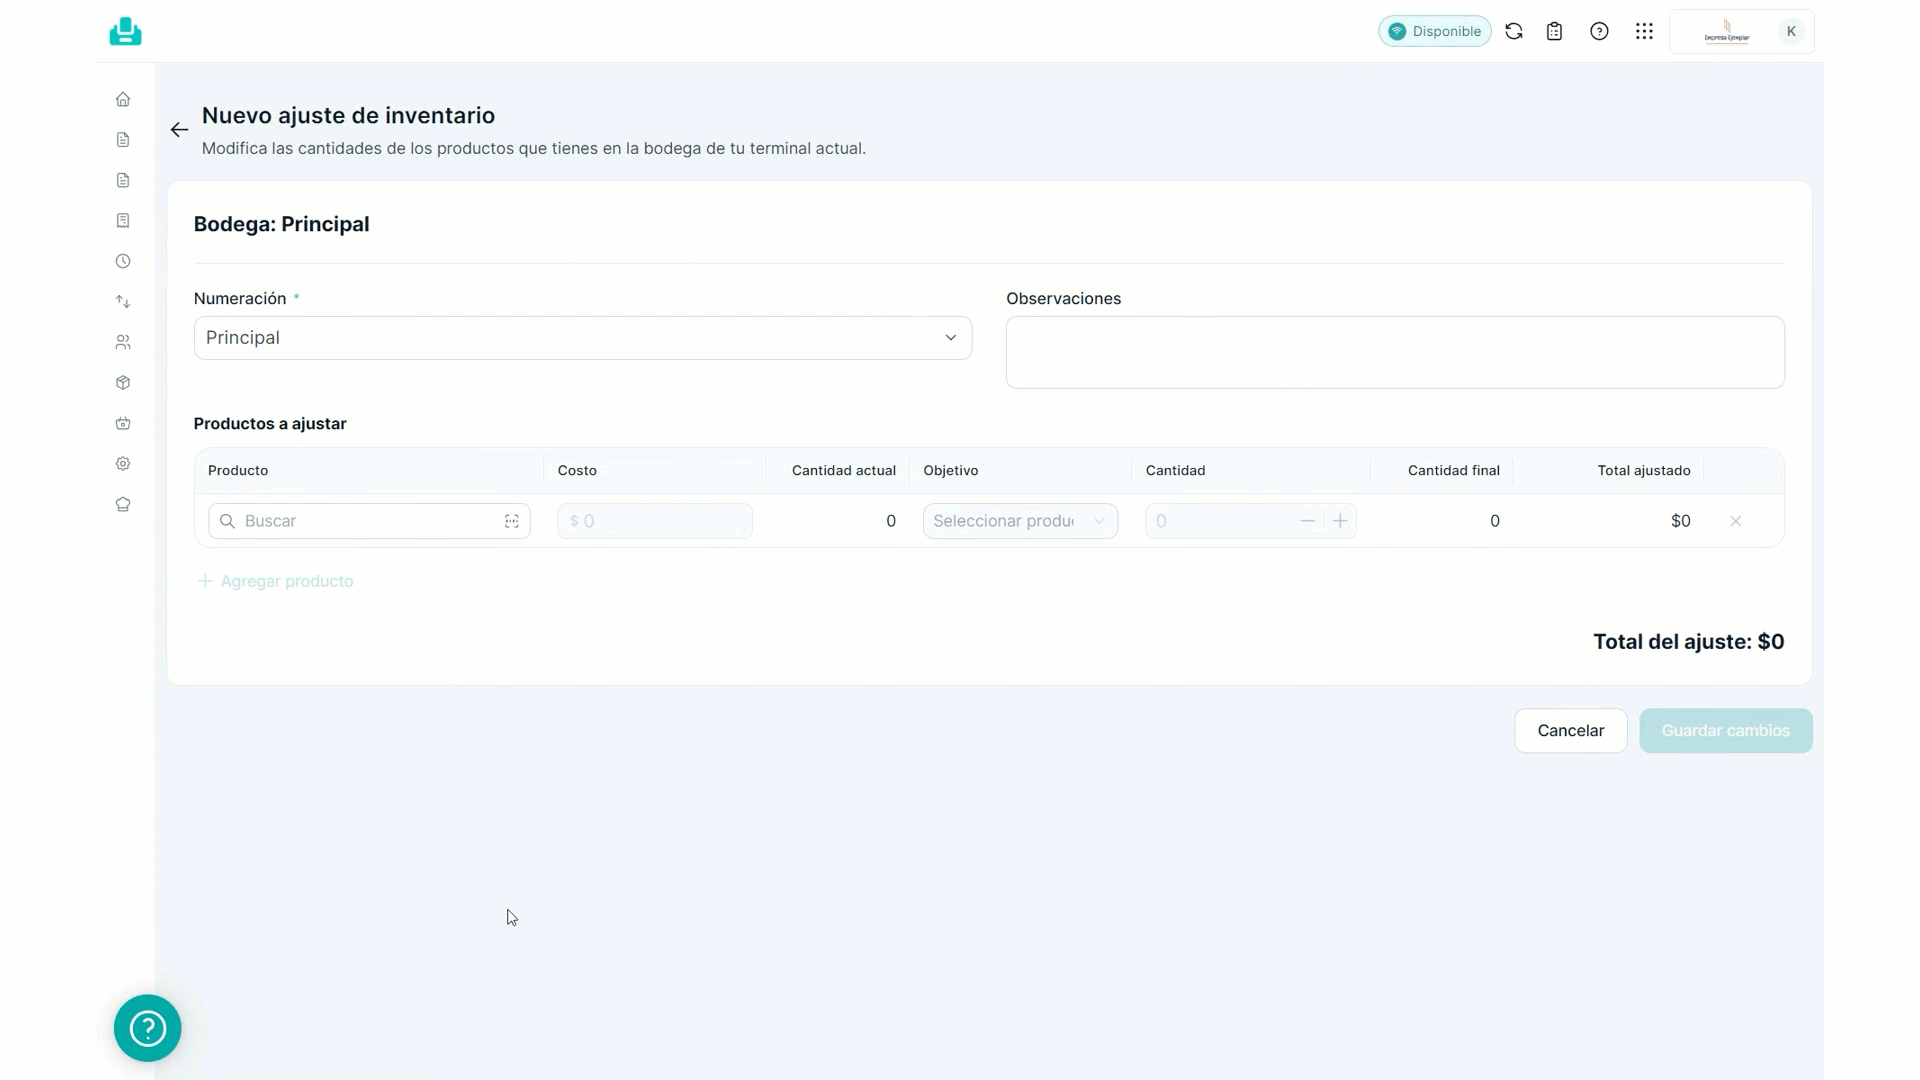This screenshot has width=1920, height=1080.
Task: Decrease quantity with the minus button
Action: [x=1307, y=521]
